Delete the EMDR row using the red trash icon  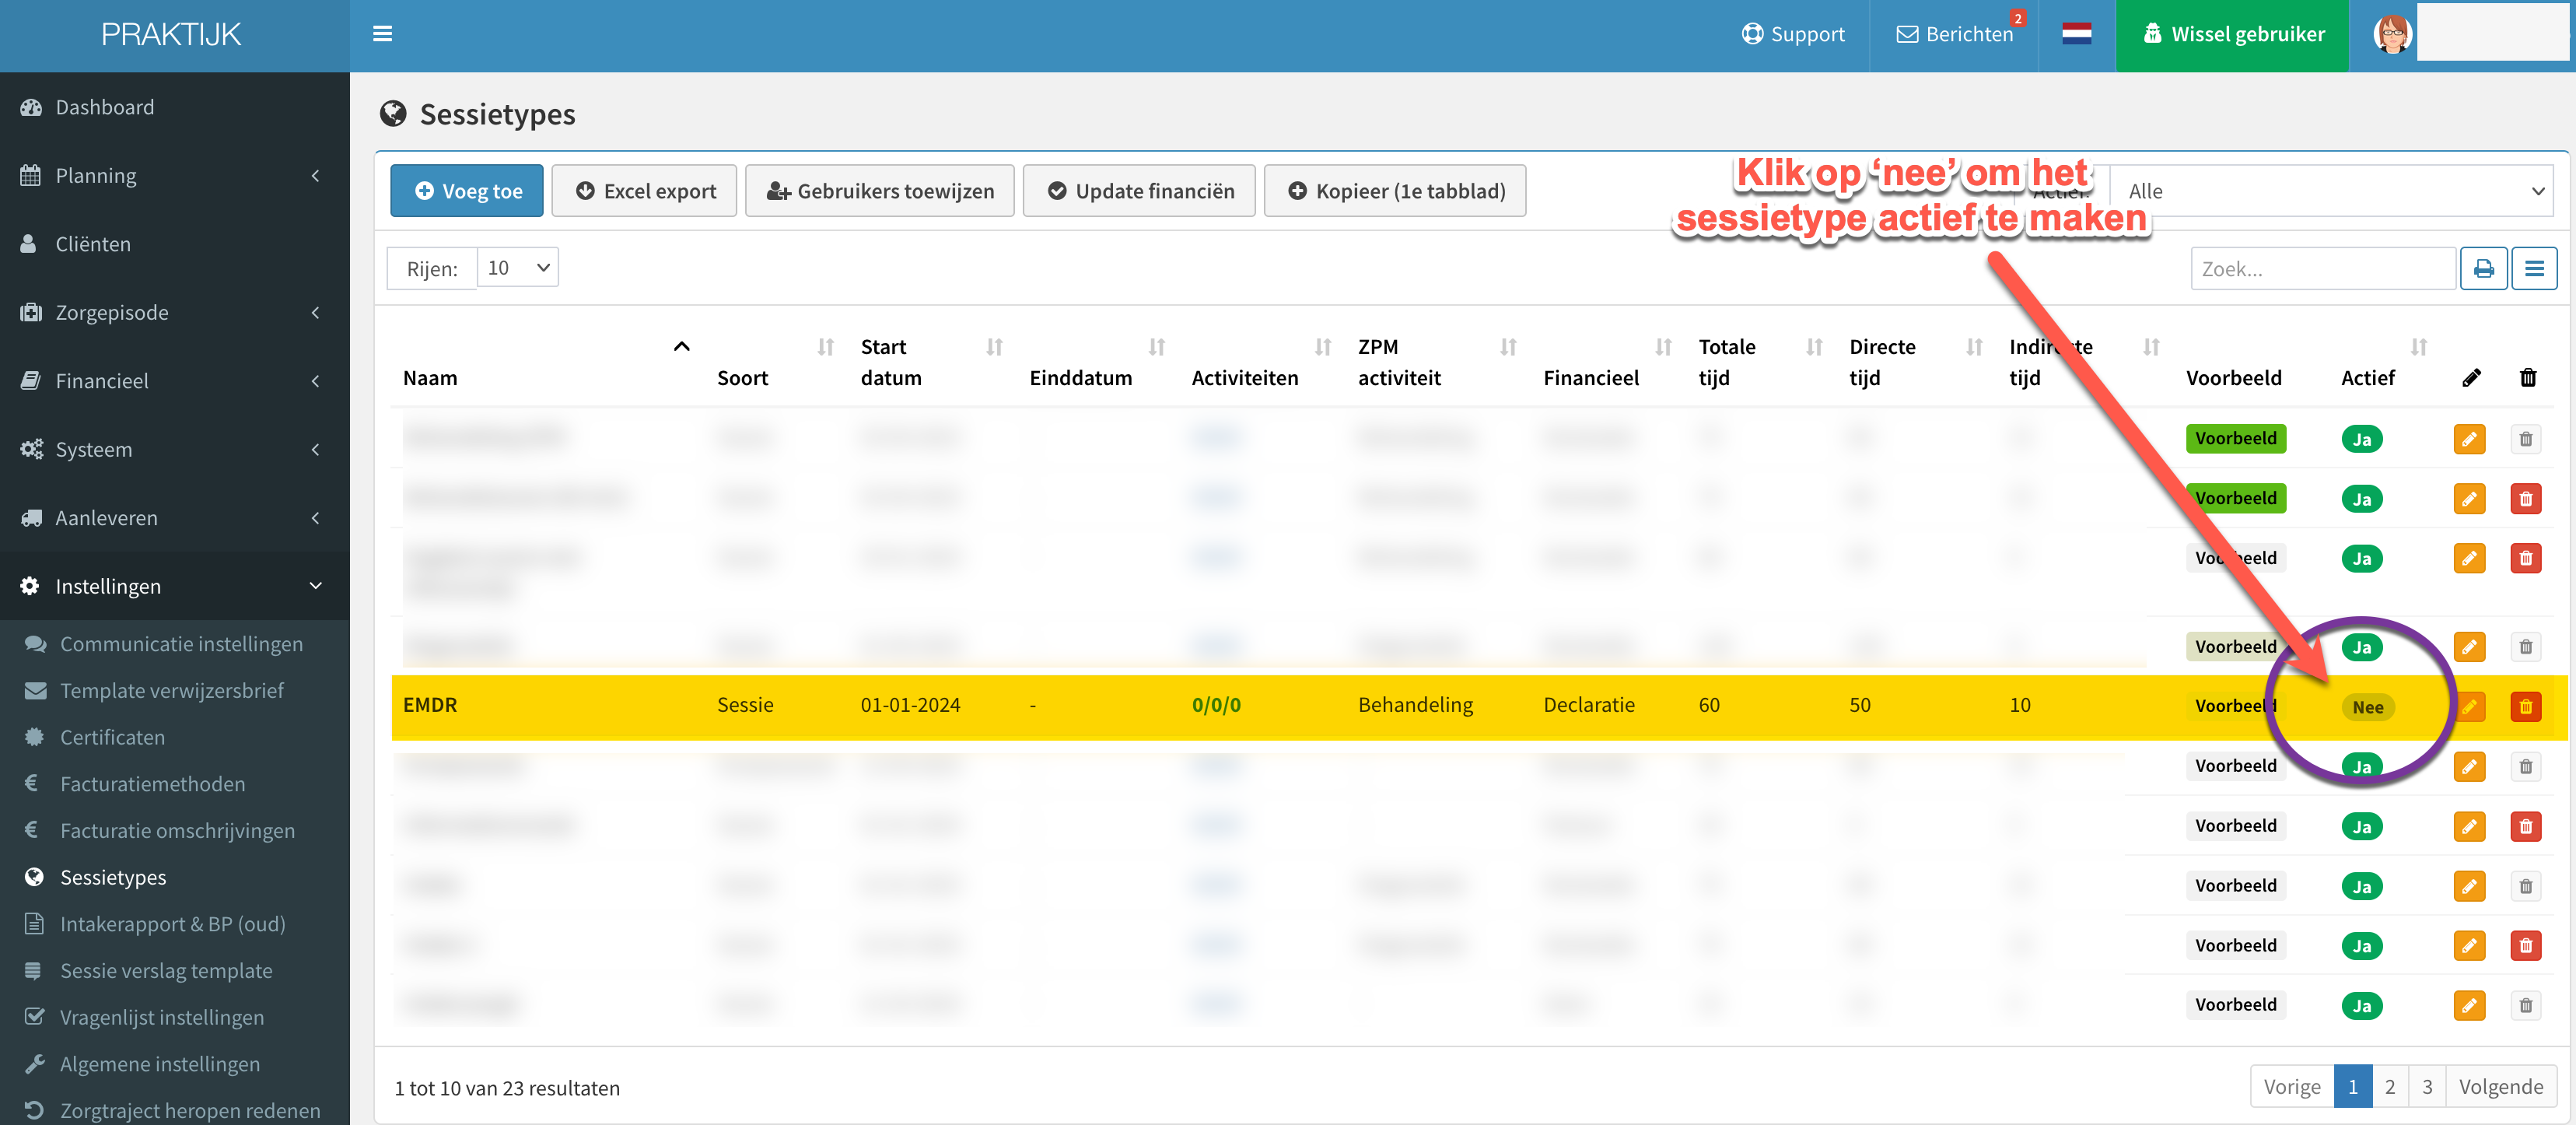pos(2526,706)
